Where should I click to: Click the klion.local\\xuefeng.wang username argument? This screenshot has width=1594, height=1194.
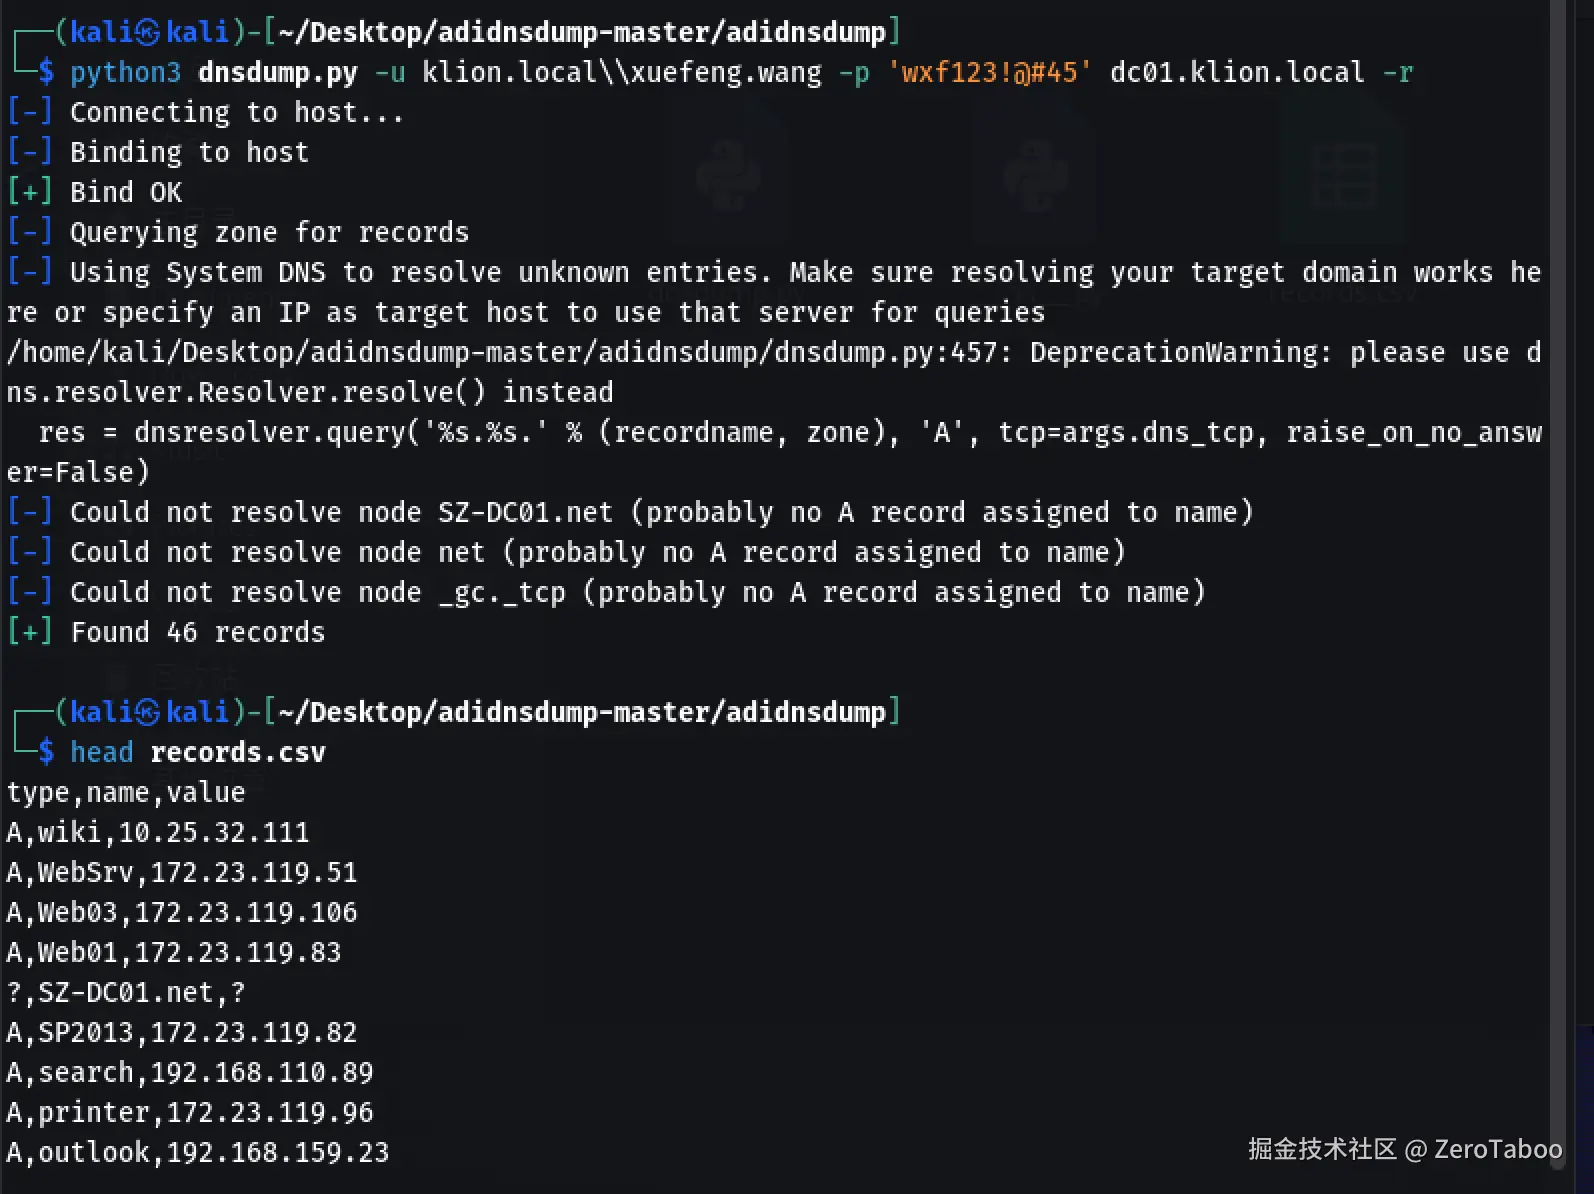(x=621, y=73)
